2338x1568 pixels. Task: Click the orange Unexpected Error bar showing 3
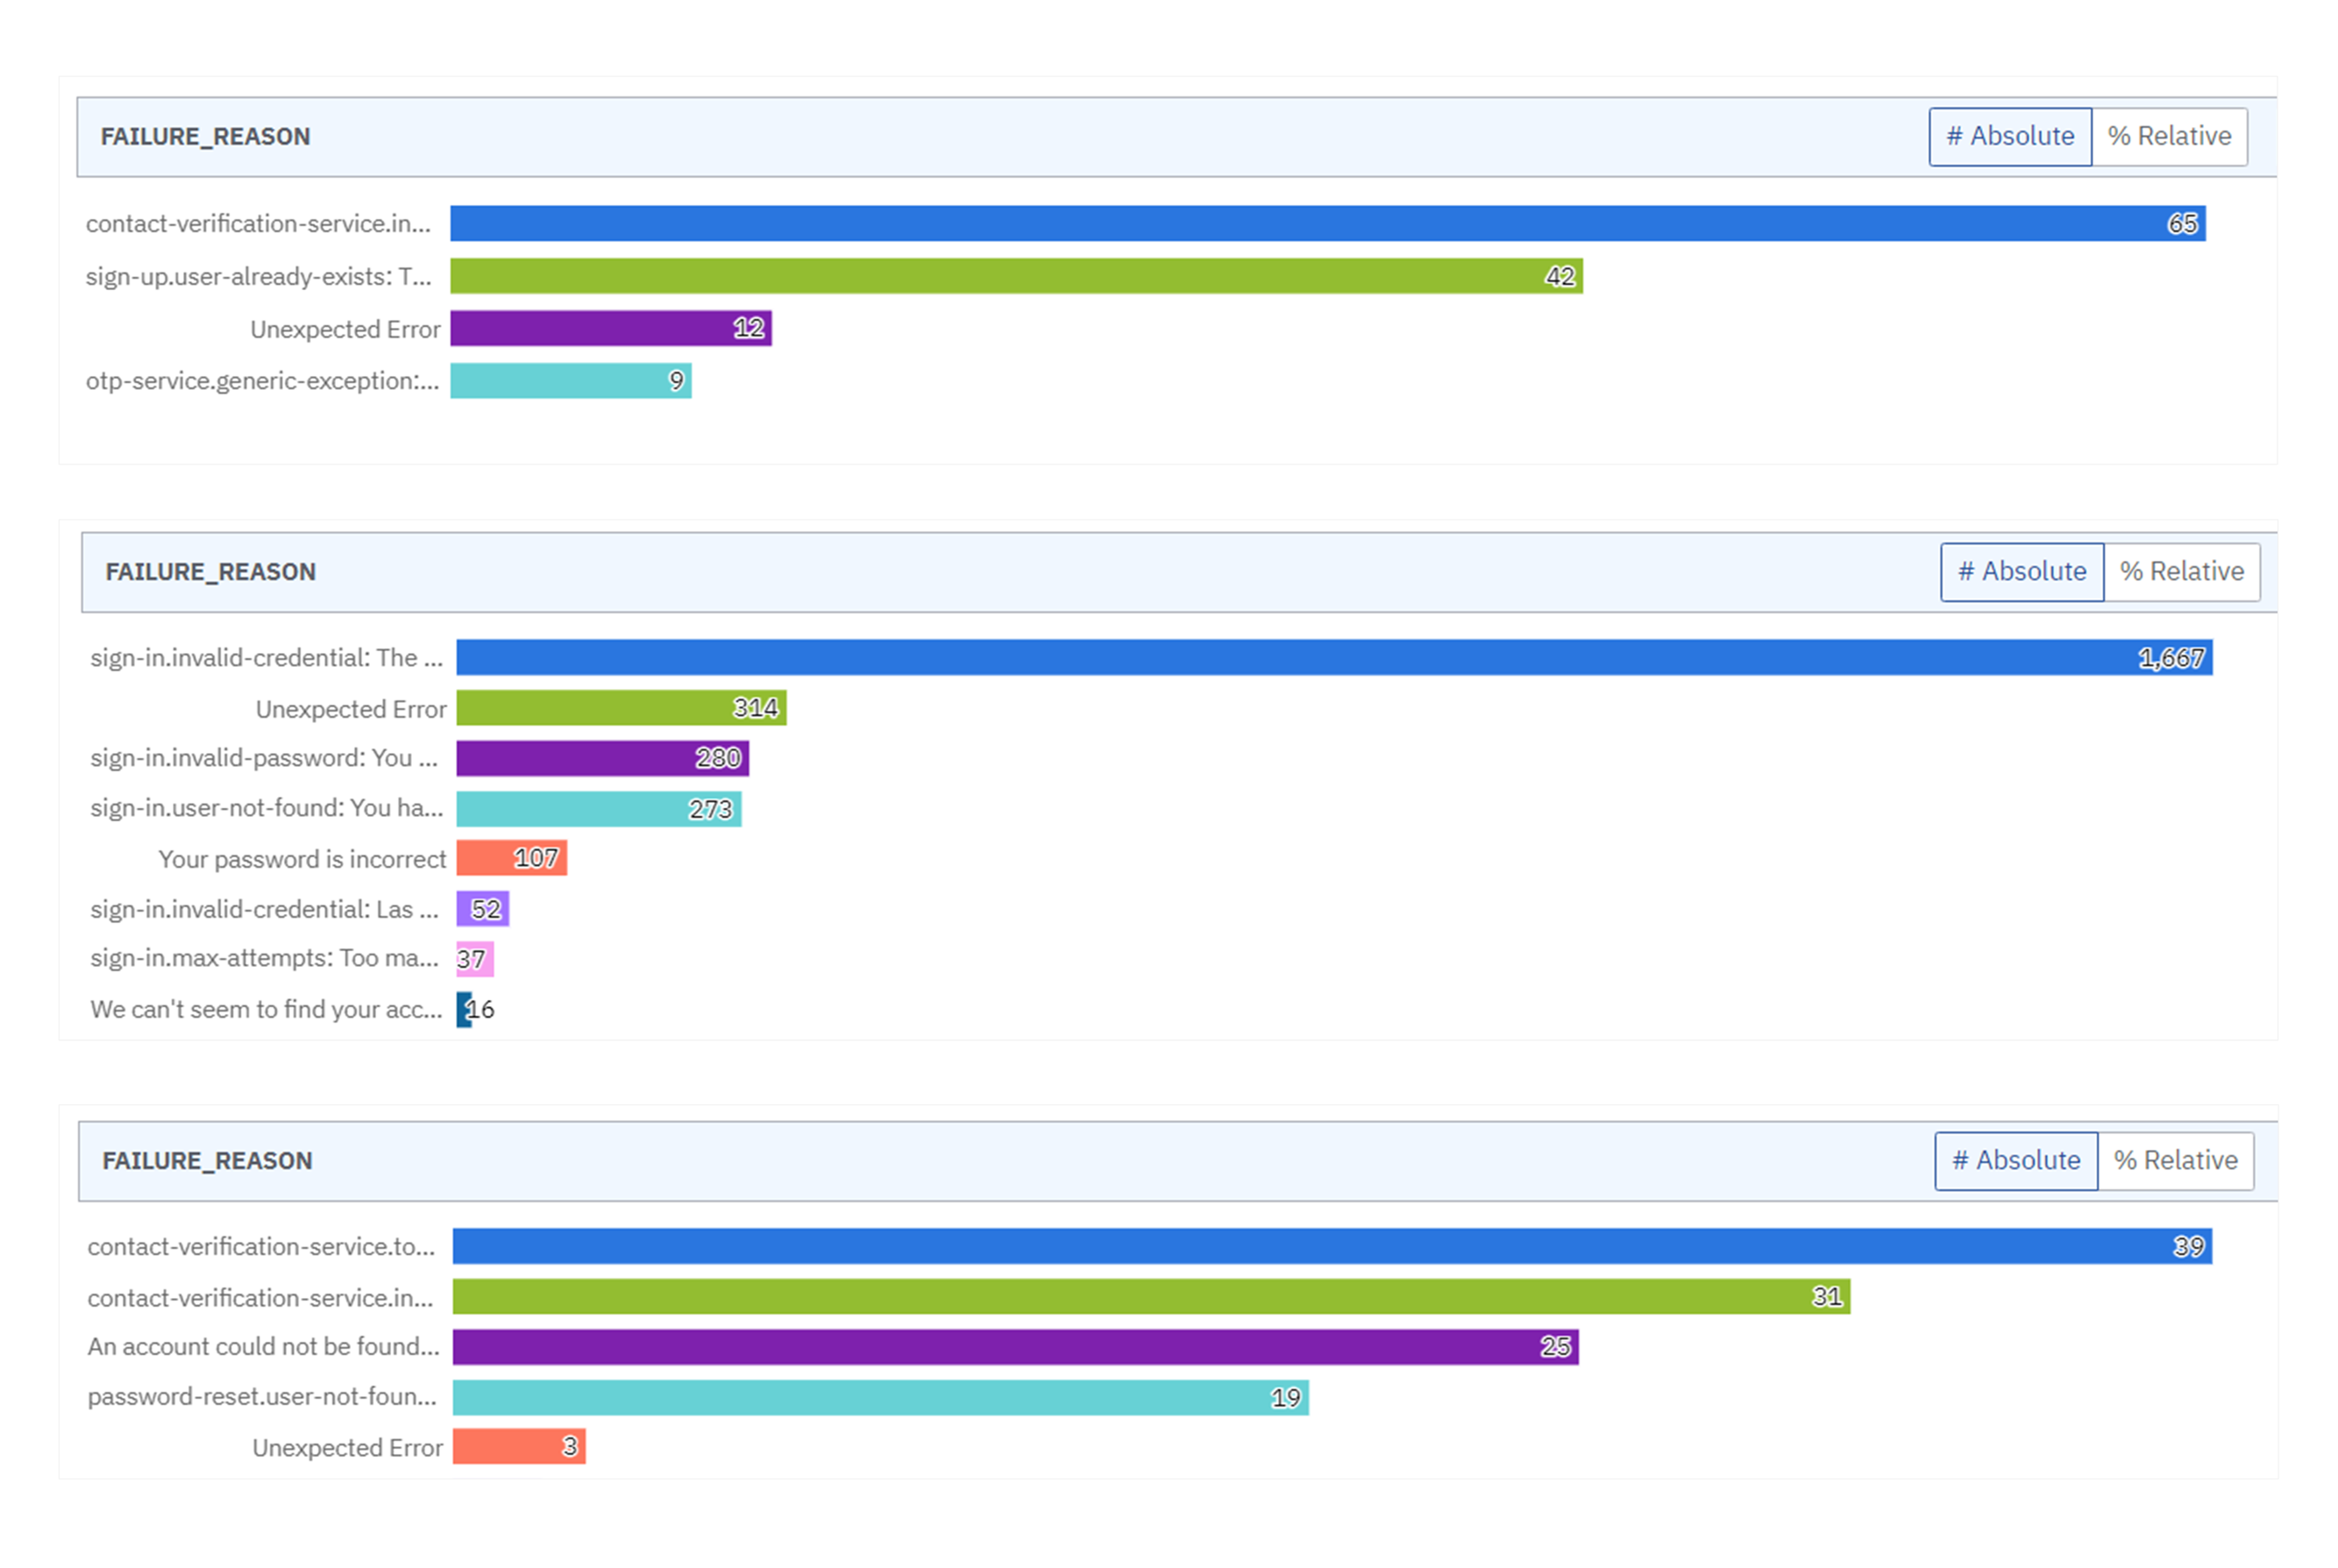click(x=518, y=1446)
